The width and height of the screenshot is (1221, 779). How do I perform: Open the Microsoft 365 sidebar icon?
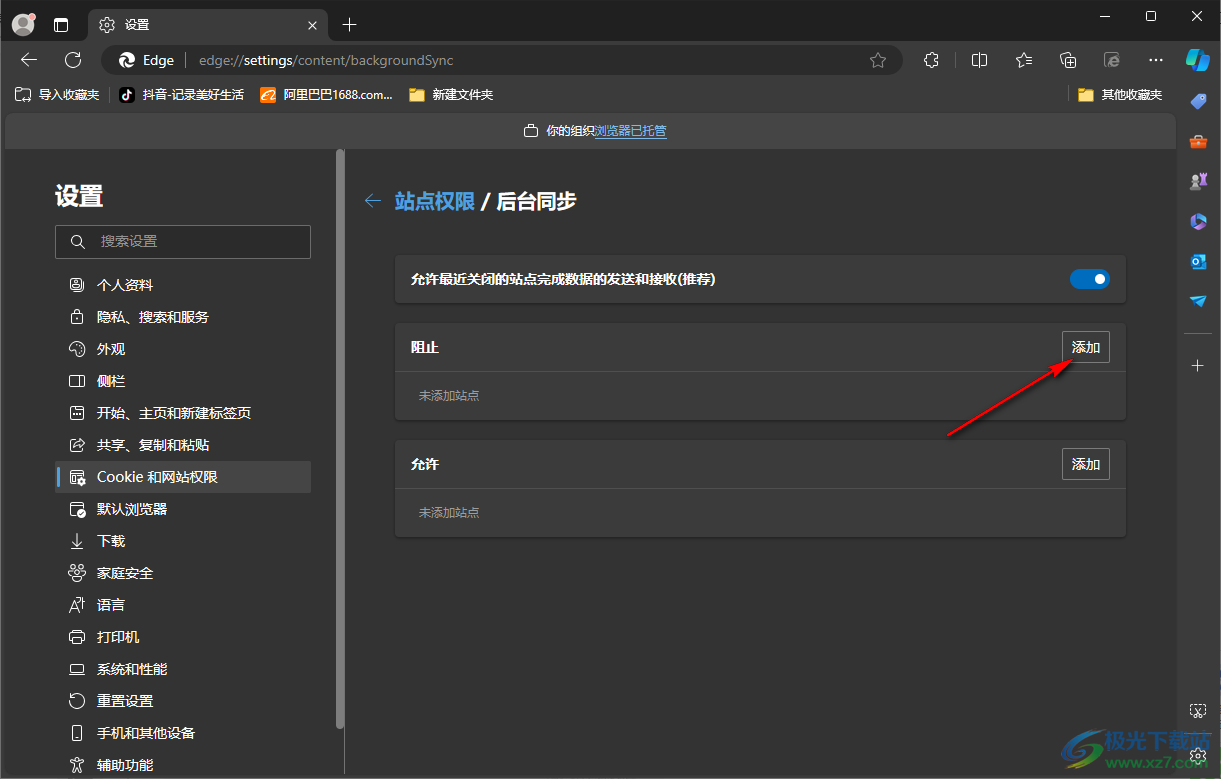(1198, 221)
